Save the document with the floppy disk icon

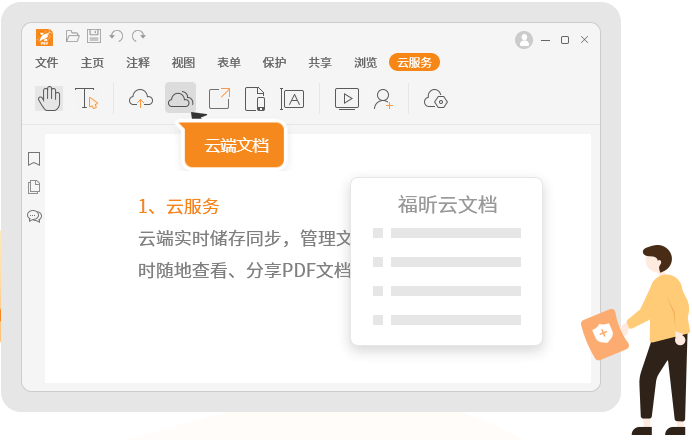tap(94, 36)
